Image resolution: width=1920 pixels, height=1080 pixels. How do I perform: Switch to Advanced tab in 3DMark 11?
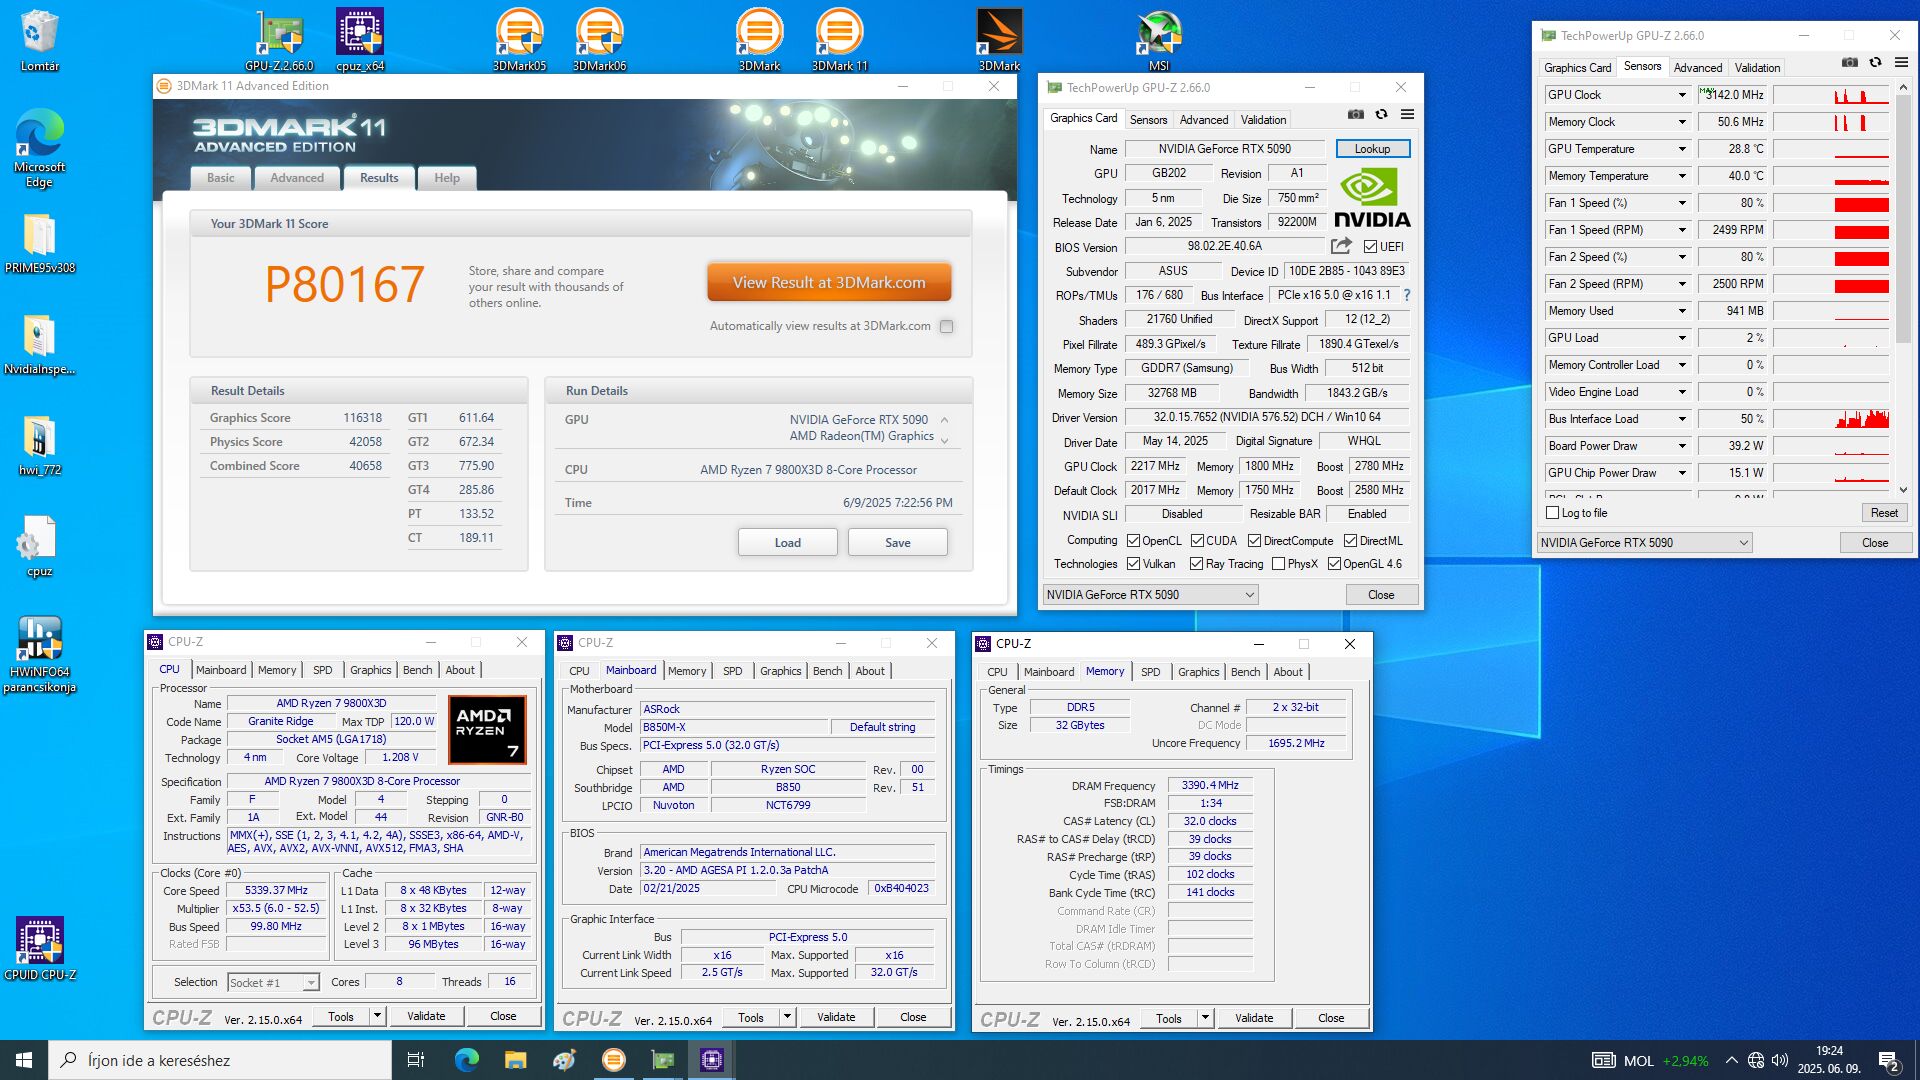pos(297,178)
